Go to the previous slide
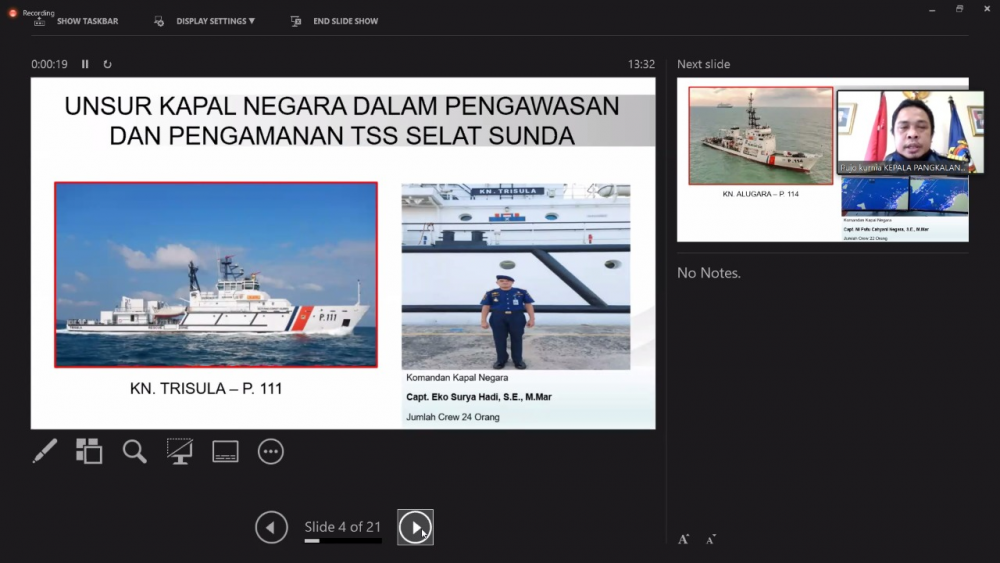The image size is (1000, 563). coord(272,527)
